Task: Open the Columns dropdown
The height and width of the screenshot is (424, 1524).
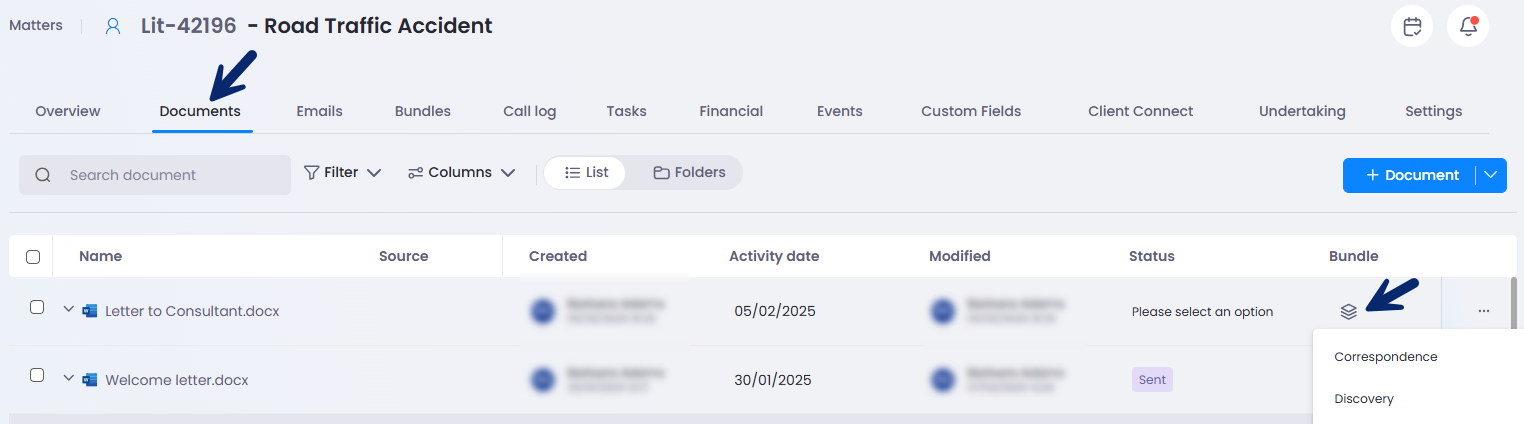Action: point(462,172)
